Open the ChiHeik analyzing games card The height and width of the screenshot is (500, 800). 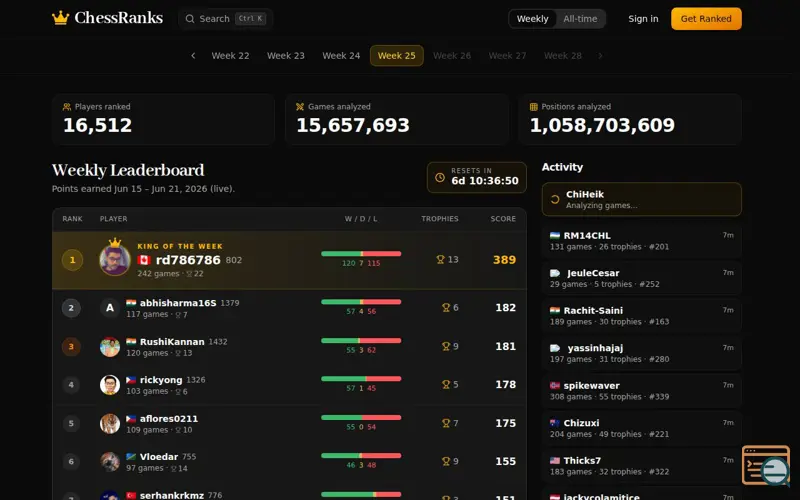tap(641, 199)
